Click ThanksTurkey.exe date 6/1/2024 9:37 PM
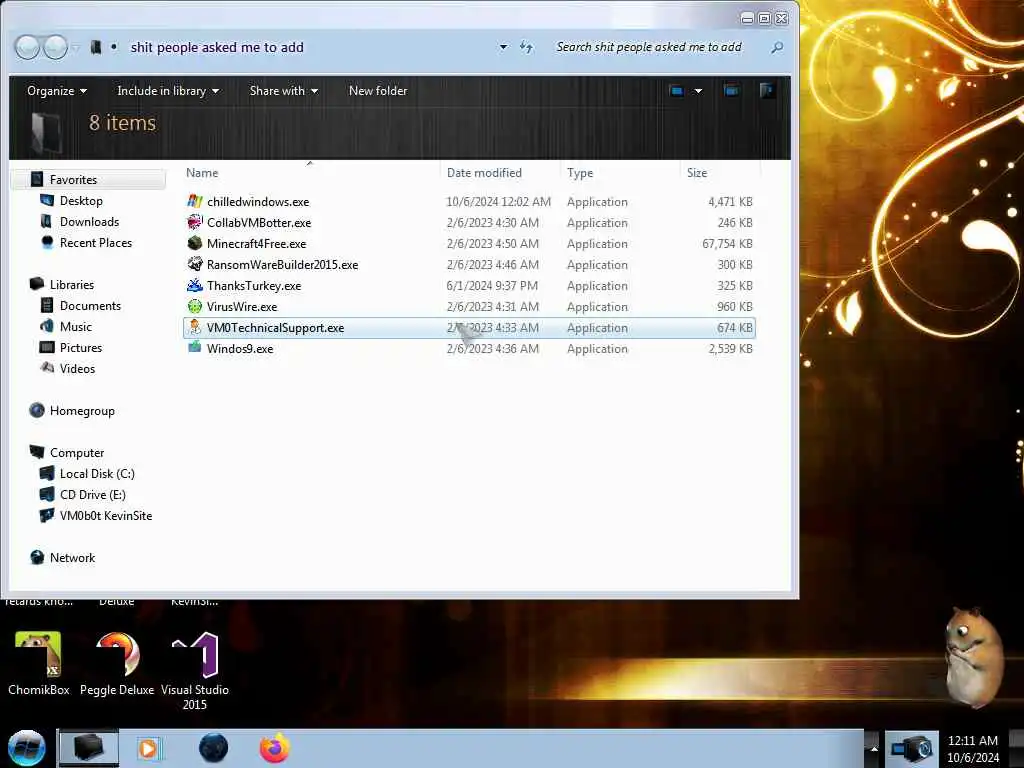The image size is (1024, 768). click(492, 285)
